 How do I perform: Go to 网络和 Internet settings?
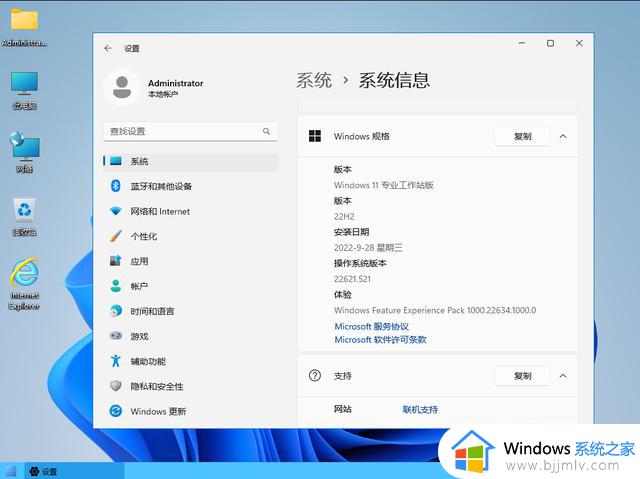(191, 211)
